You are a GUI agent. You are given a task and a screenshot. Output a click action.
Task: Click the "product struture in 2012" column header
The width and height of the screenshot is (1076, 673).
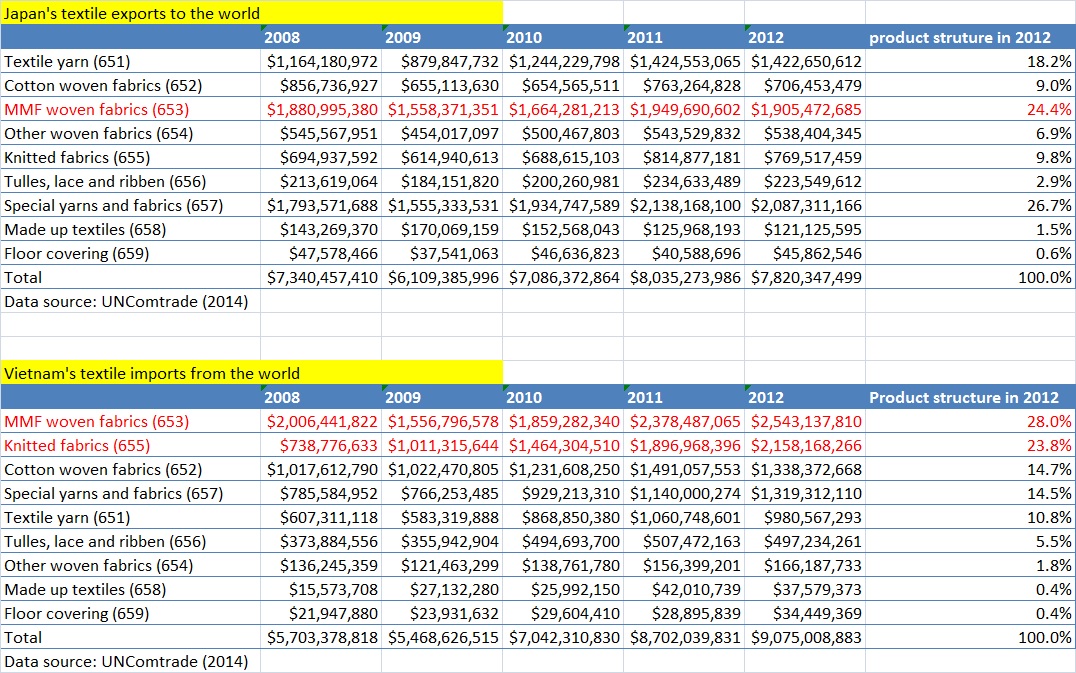point(960,37)
